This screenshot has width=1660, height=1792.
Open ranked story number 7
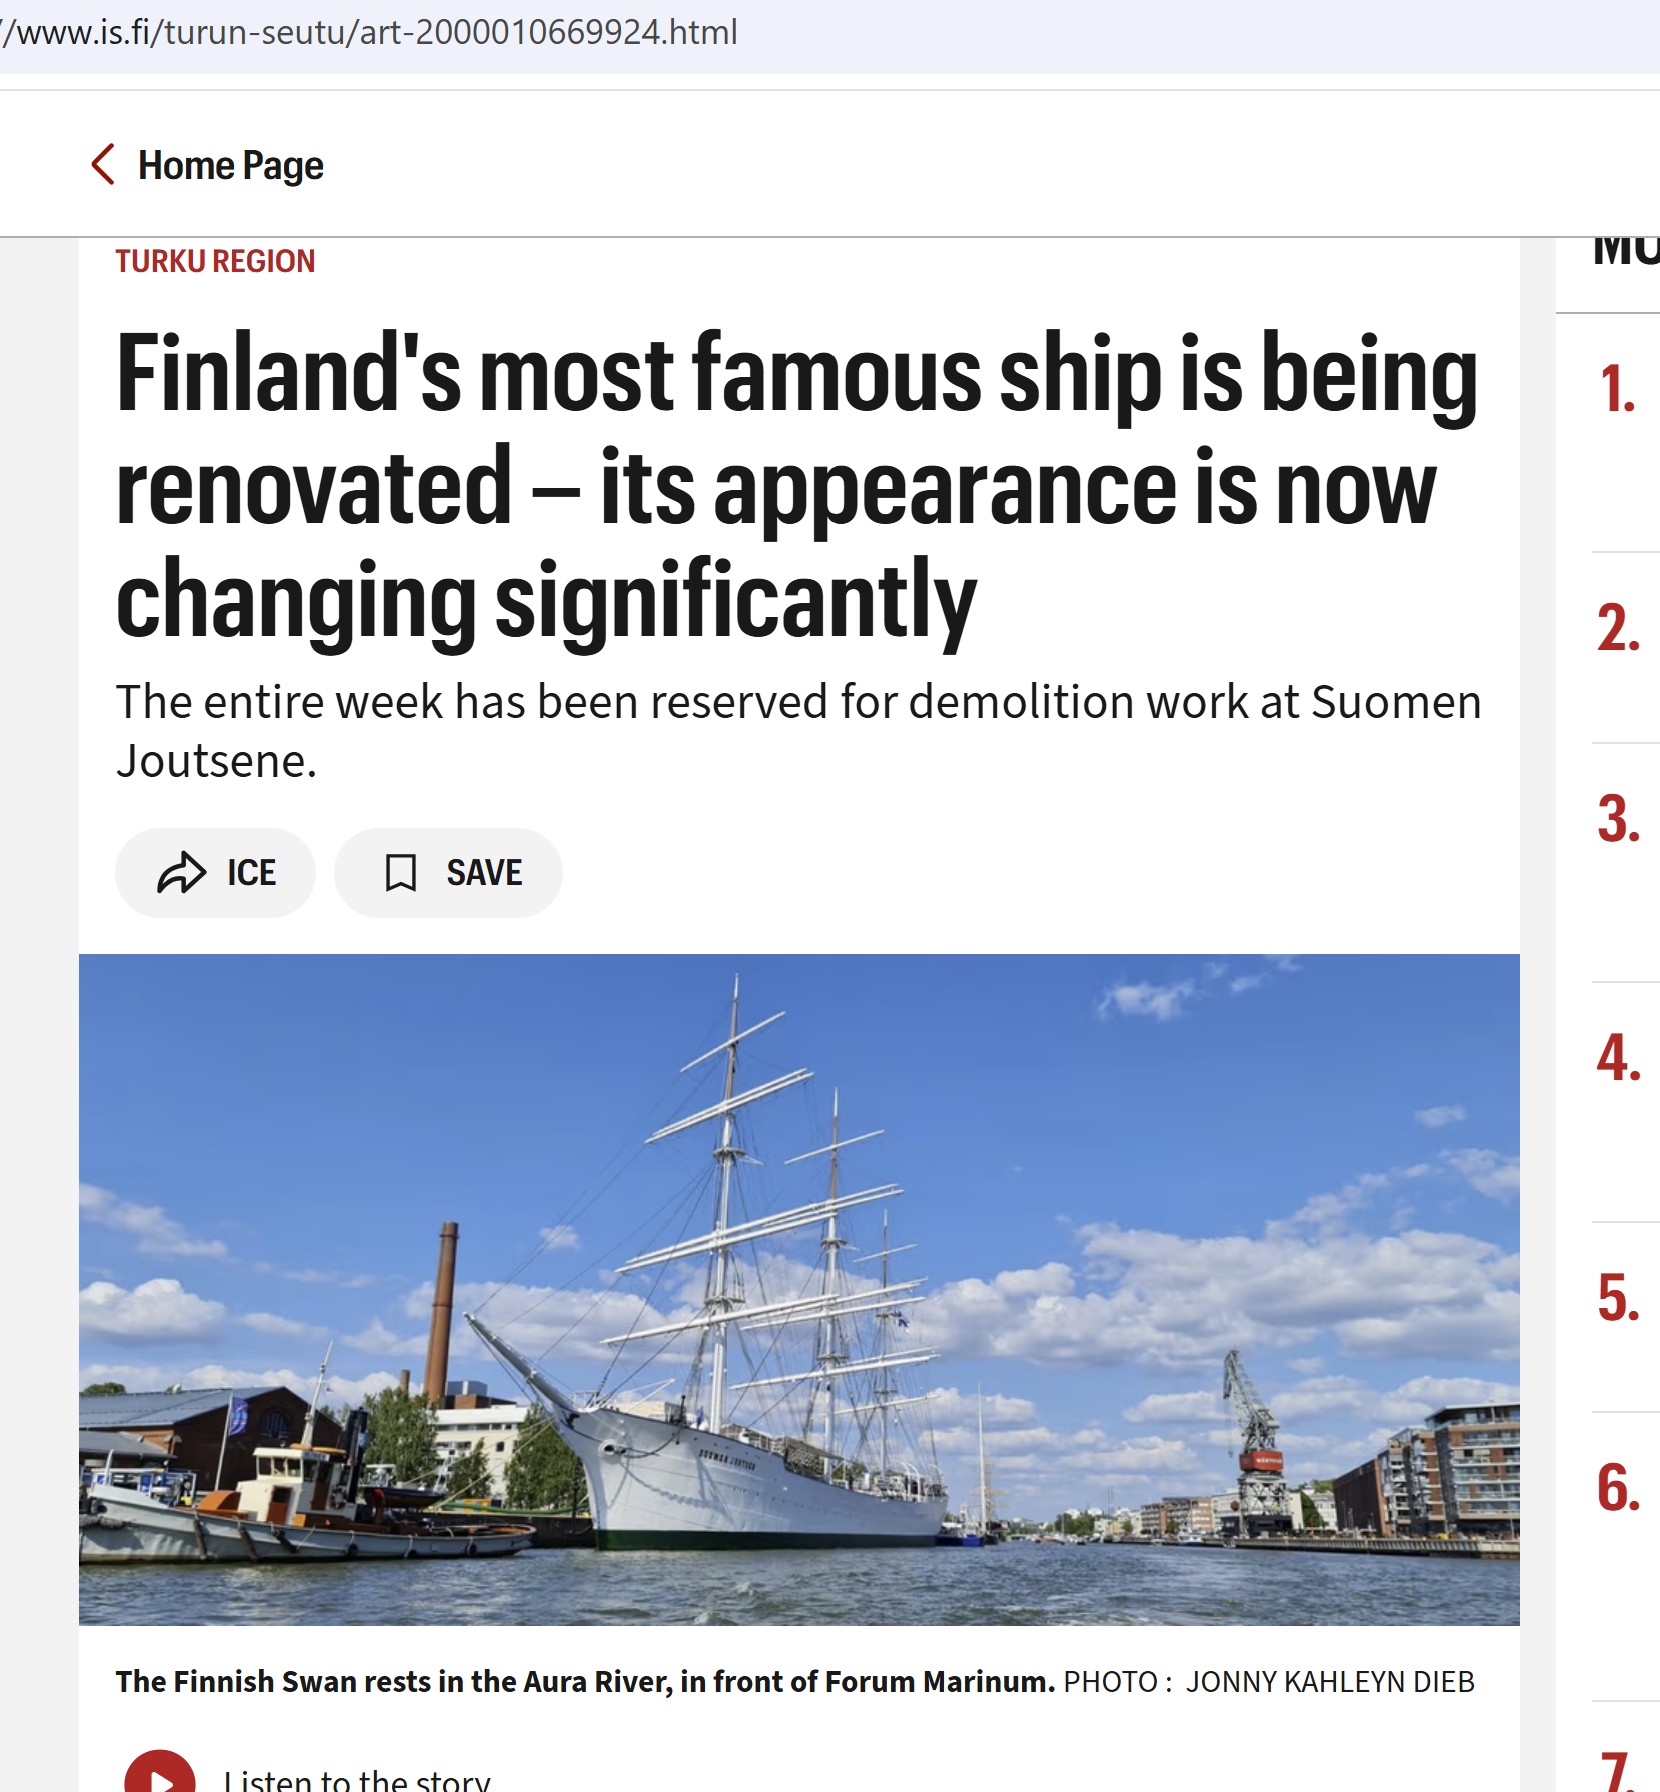click(1618, 1772)
